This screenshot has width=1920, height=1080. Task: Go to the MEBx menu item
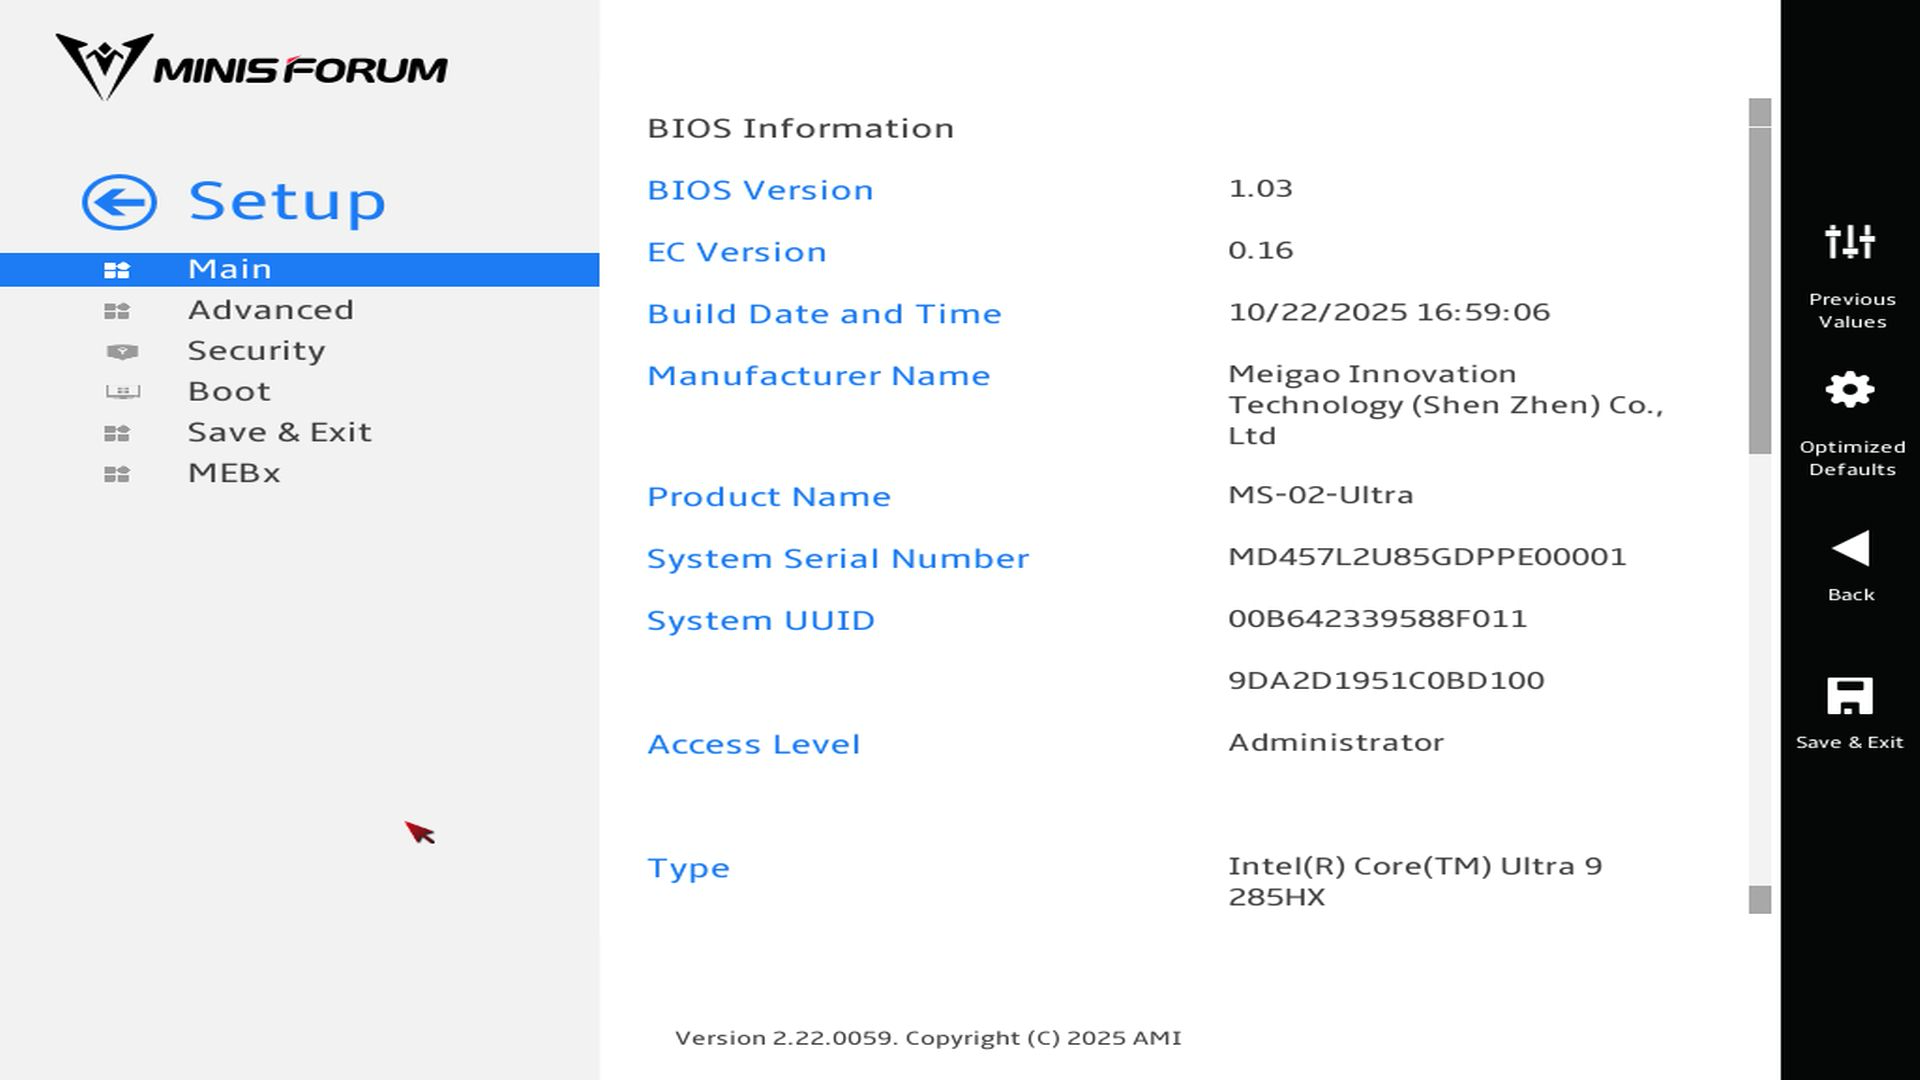tap(234, 473)
